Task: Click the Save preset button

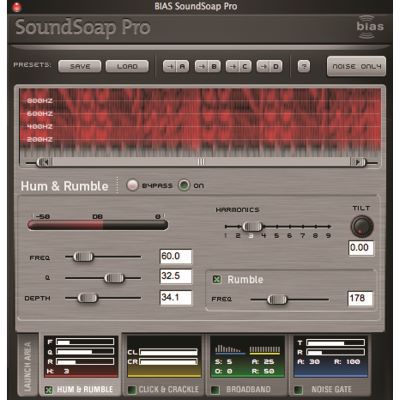Action: (80, 66)
